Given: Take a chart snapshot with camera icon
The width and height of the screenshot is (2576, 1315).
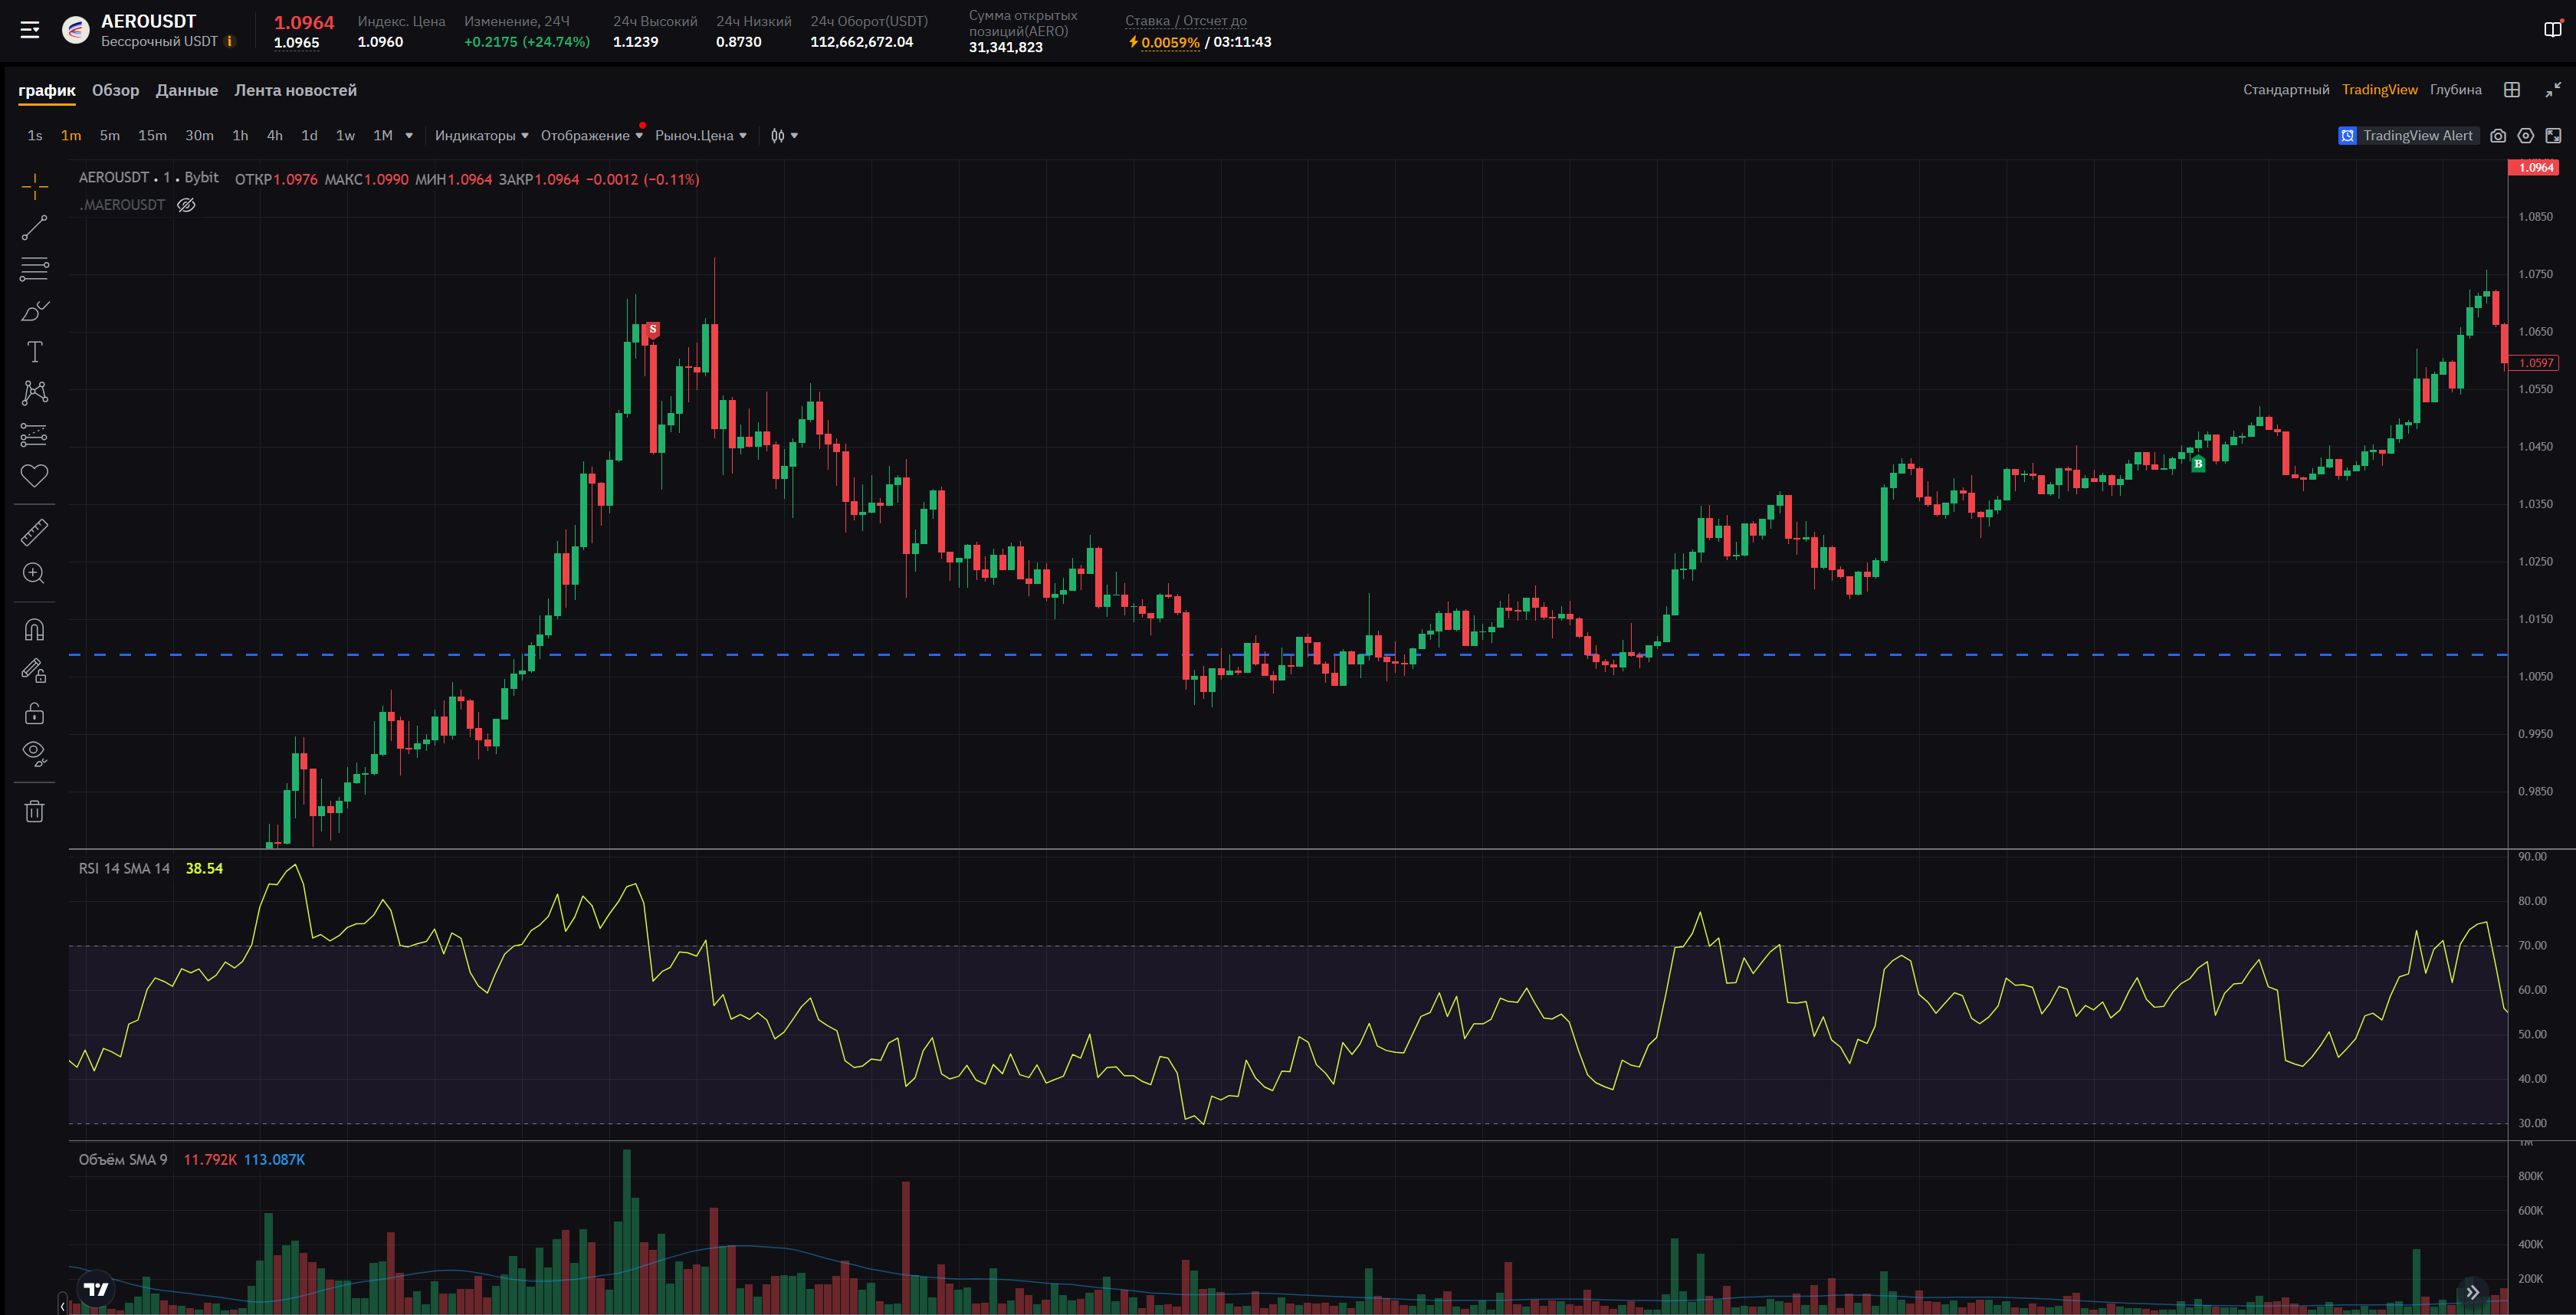Looking at the screenshot, I should point(2497,136).
